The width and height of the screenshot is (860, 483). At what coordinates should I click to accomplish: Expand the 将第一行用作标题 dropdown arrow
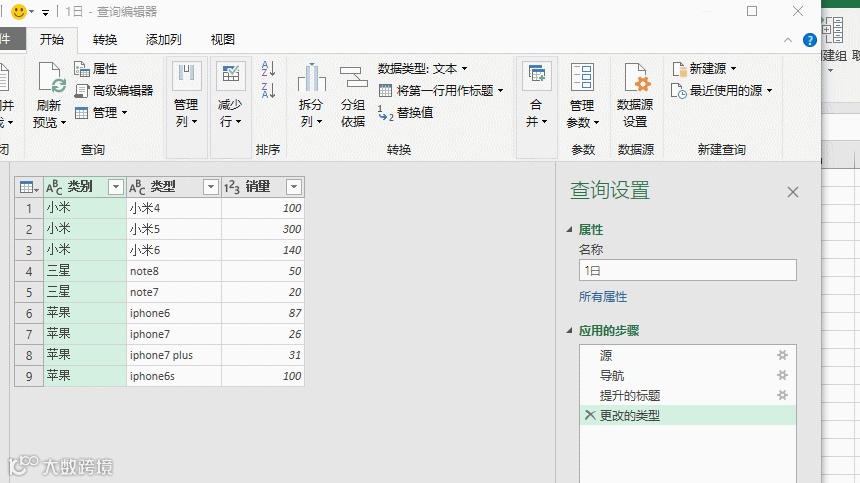point(500,90)
